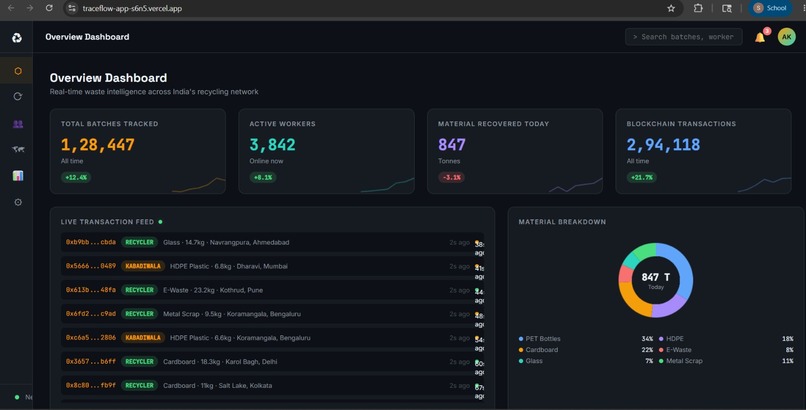Screen dimensions: 806x410
Task: Click the browser back arrow
Action: 11,8
